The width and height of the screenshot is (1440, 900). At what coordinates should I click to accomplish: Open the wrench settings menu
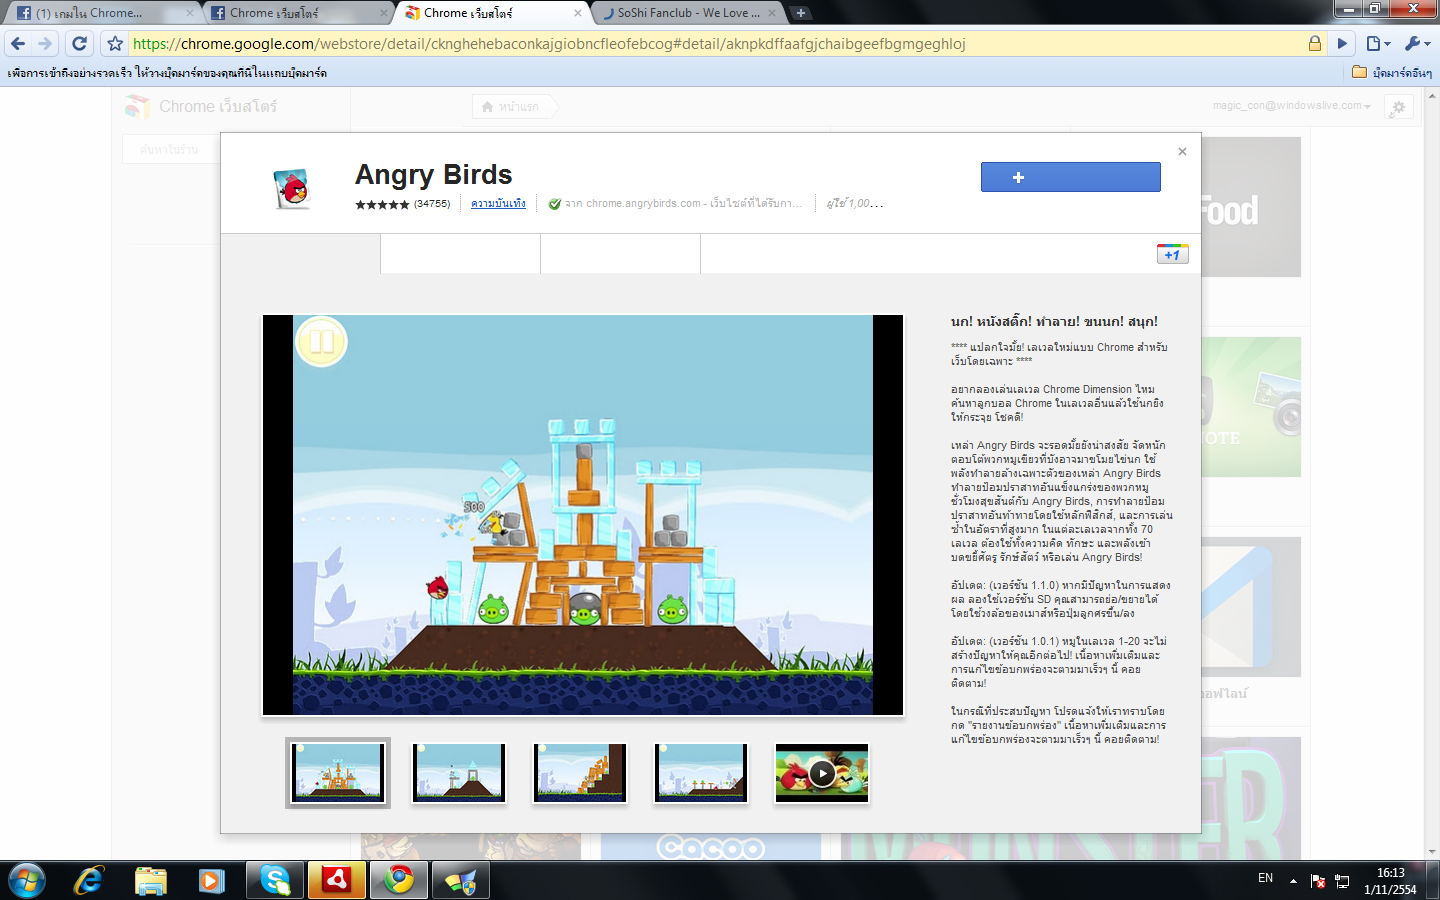[1417, 44]
